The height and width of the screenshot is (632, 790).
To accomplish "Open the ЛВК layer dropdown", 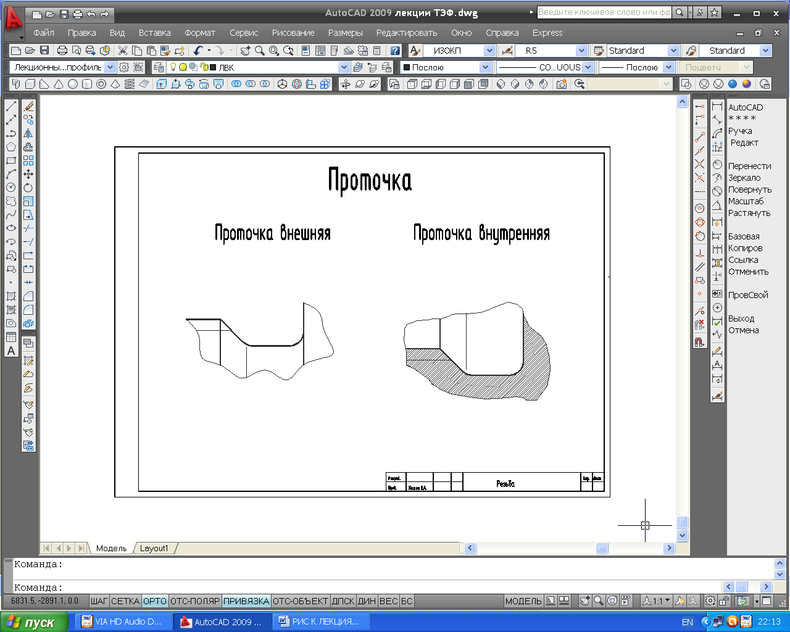I will tap(344, 67).
